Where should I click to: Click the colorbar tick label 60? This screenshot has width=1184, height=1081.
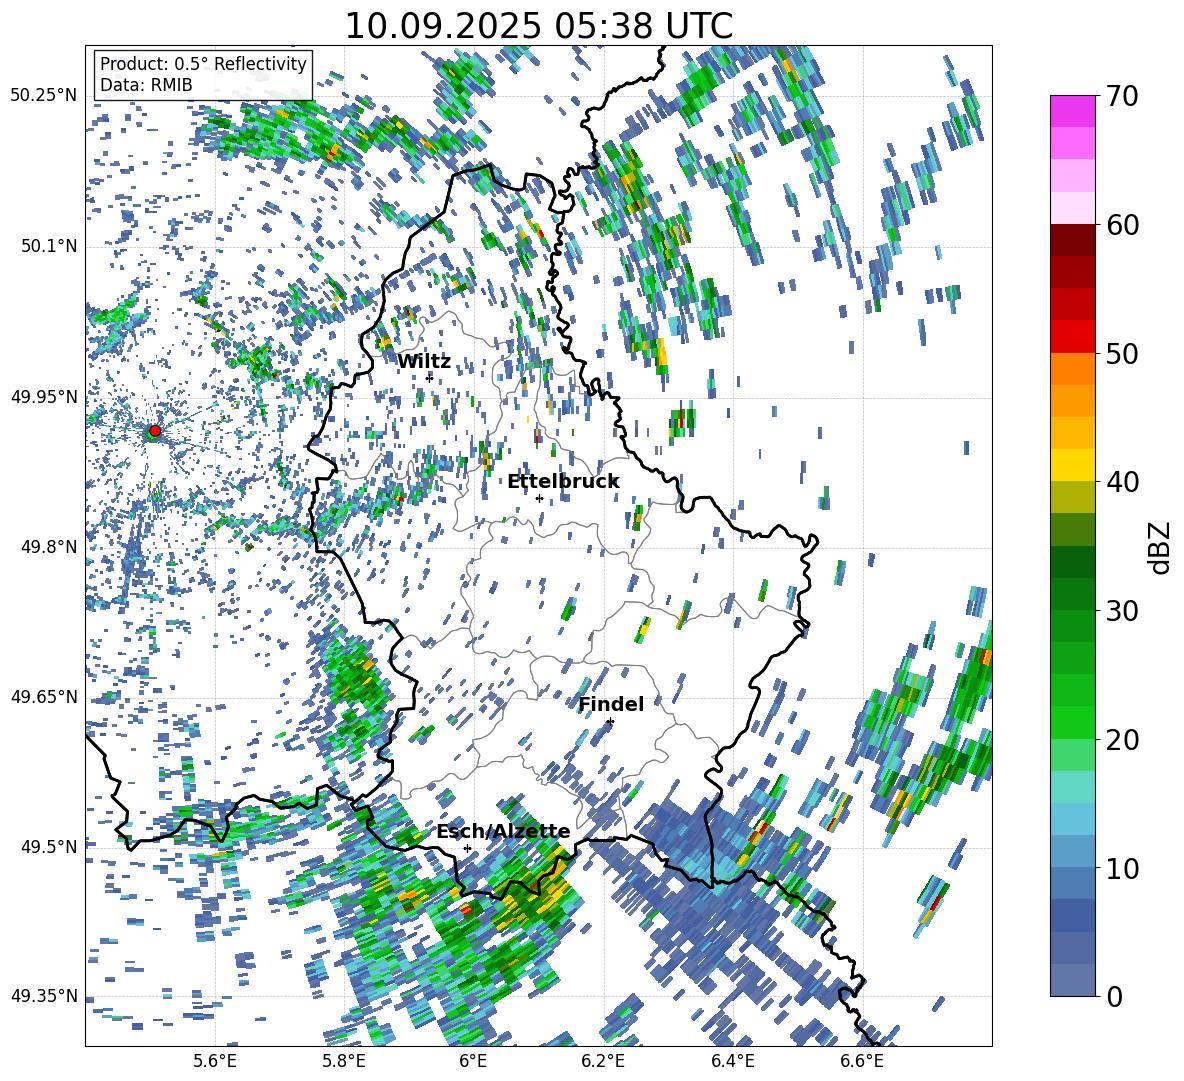coord(1122,225)
